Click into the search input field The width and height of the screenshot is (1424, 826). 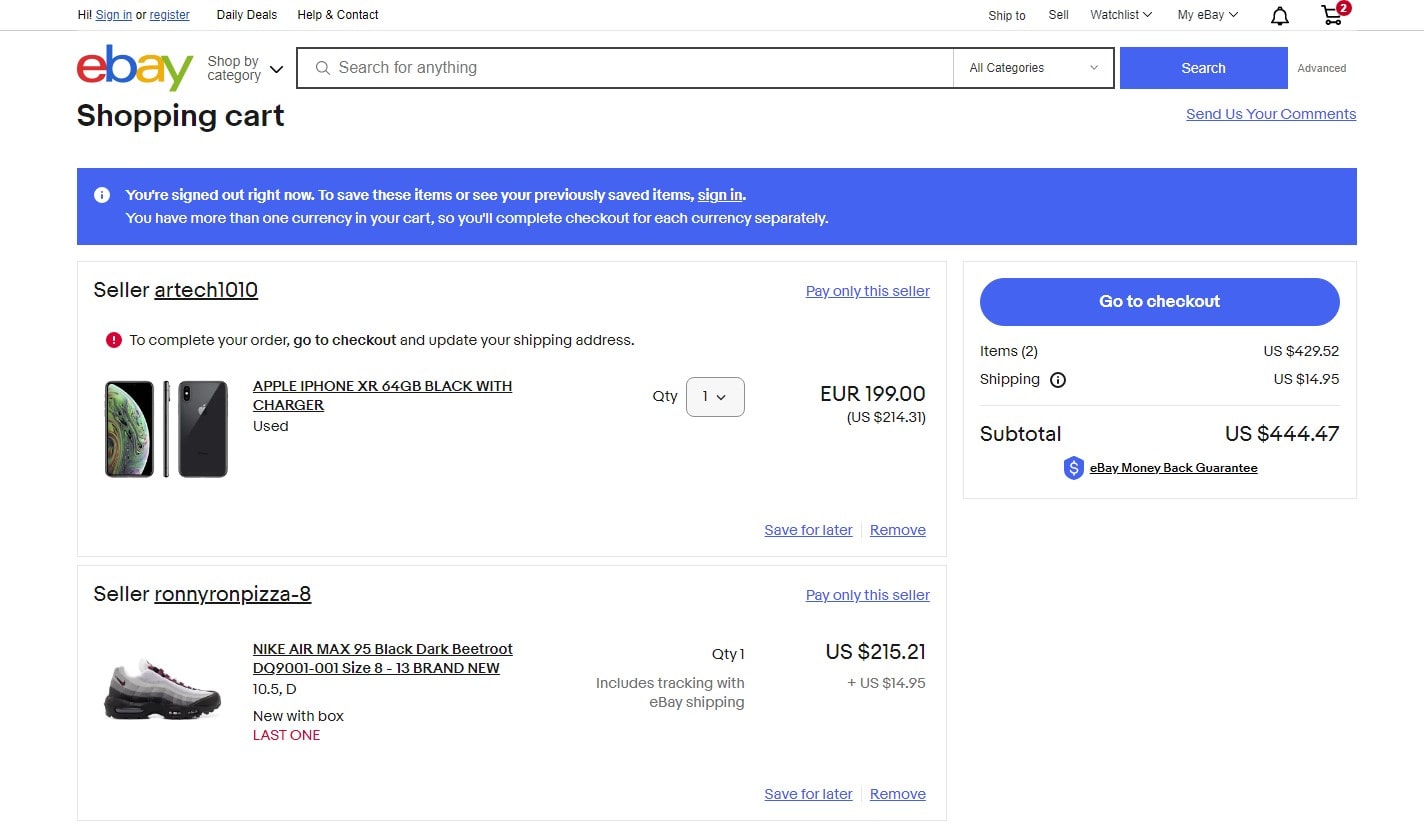click(620, 67)
